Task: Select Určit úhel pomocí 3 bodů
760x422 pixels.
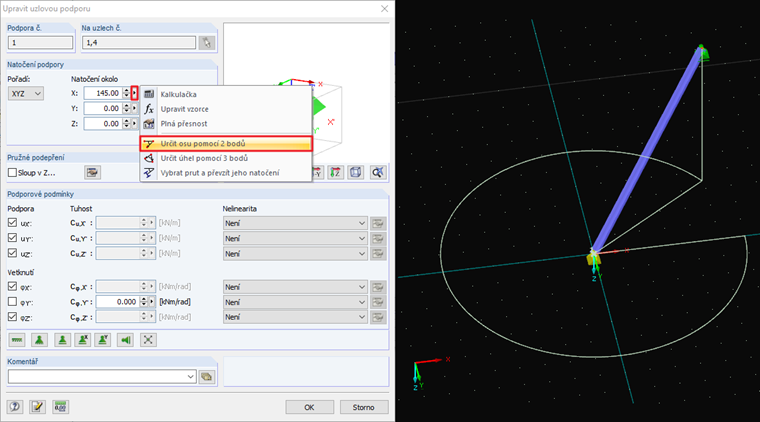Action: click(226, 158)
